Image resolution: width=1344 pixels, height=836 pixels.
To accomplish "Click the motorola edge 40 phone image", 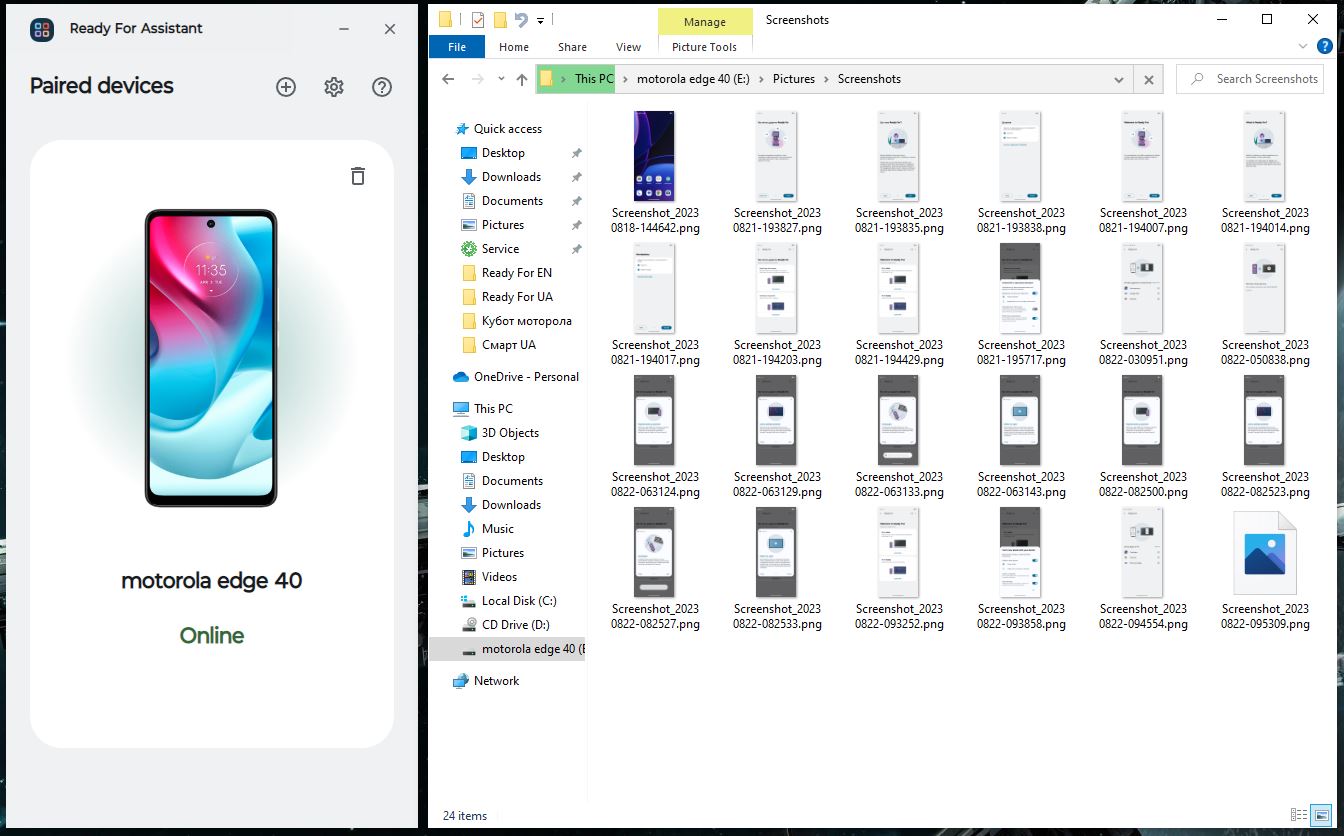I will tap(211, 358).
